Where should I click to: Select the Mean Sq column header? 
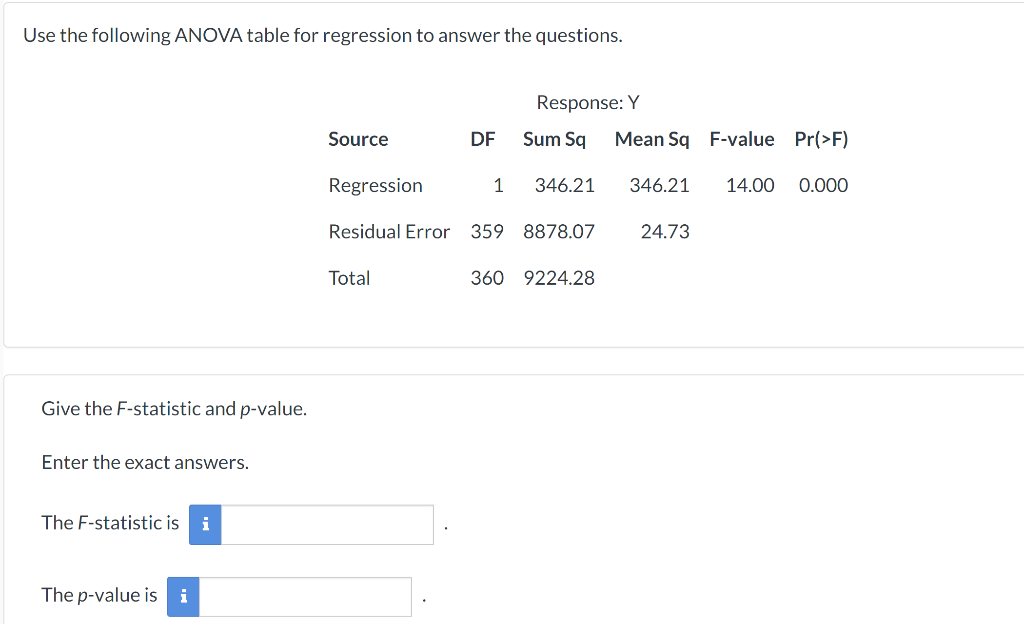[652, 139]
